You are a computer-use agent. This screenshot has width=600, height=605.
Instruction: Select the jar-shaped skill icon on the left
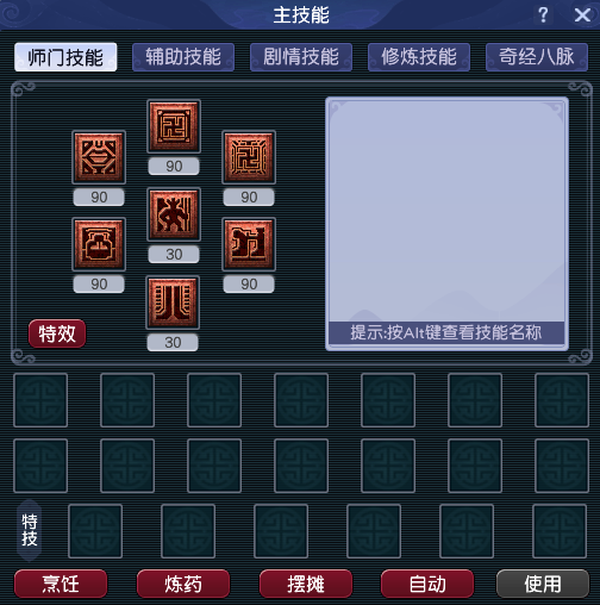pyautogui.click(x=99, y=244)
